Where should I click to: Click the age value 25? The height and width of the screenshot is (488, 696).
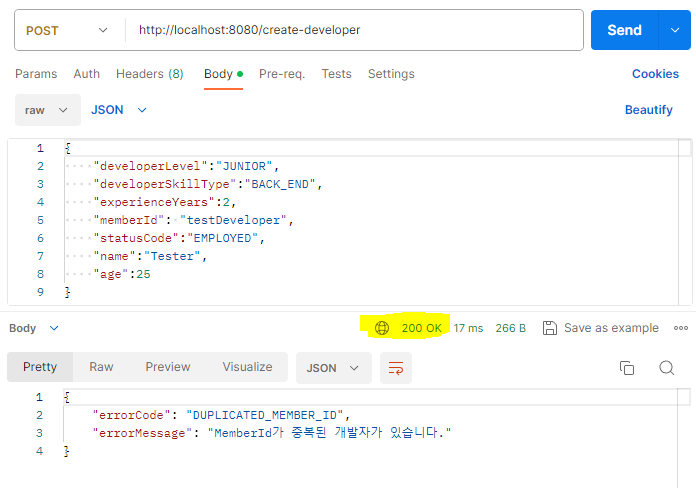[x=143, y=274]
